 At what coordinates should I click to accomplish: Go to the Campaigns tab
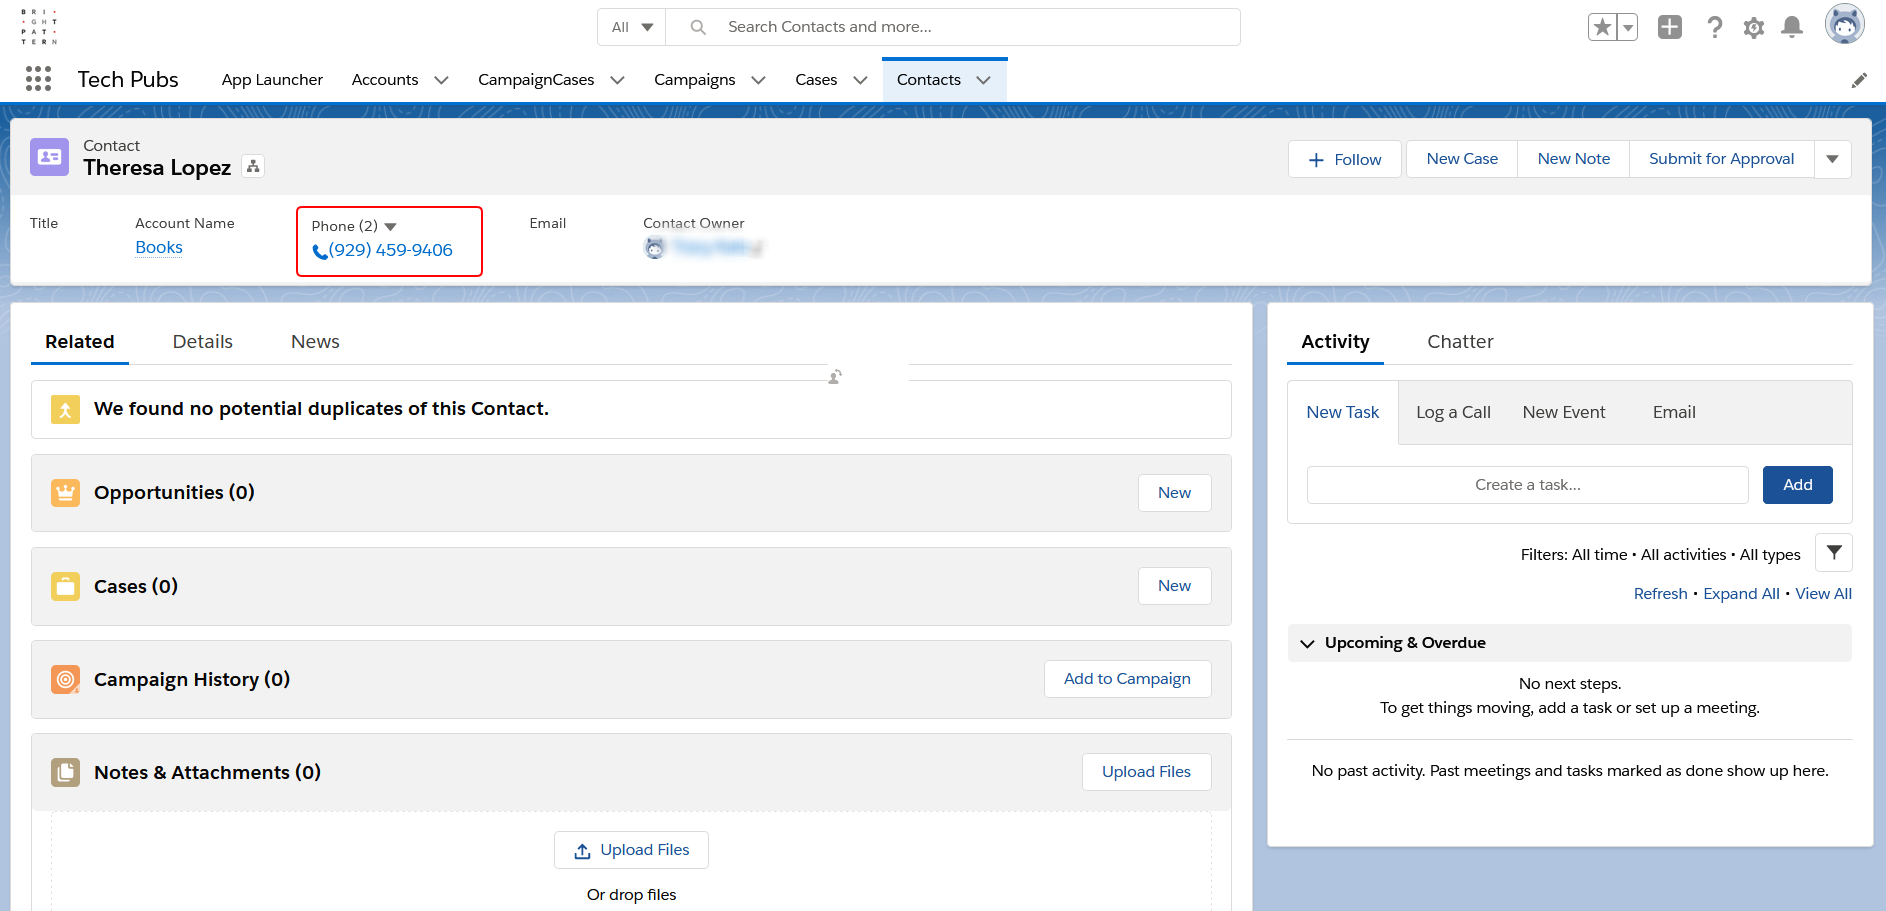(x=695, y=80)
